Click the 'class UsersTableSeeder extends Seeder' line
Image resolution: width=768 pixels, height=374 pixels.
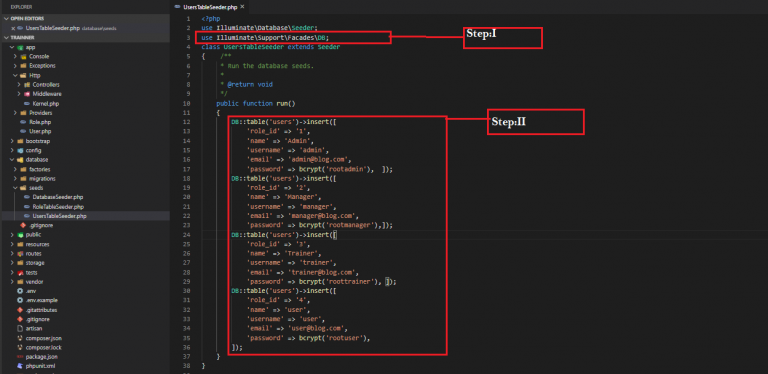270,47
